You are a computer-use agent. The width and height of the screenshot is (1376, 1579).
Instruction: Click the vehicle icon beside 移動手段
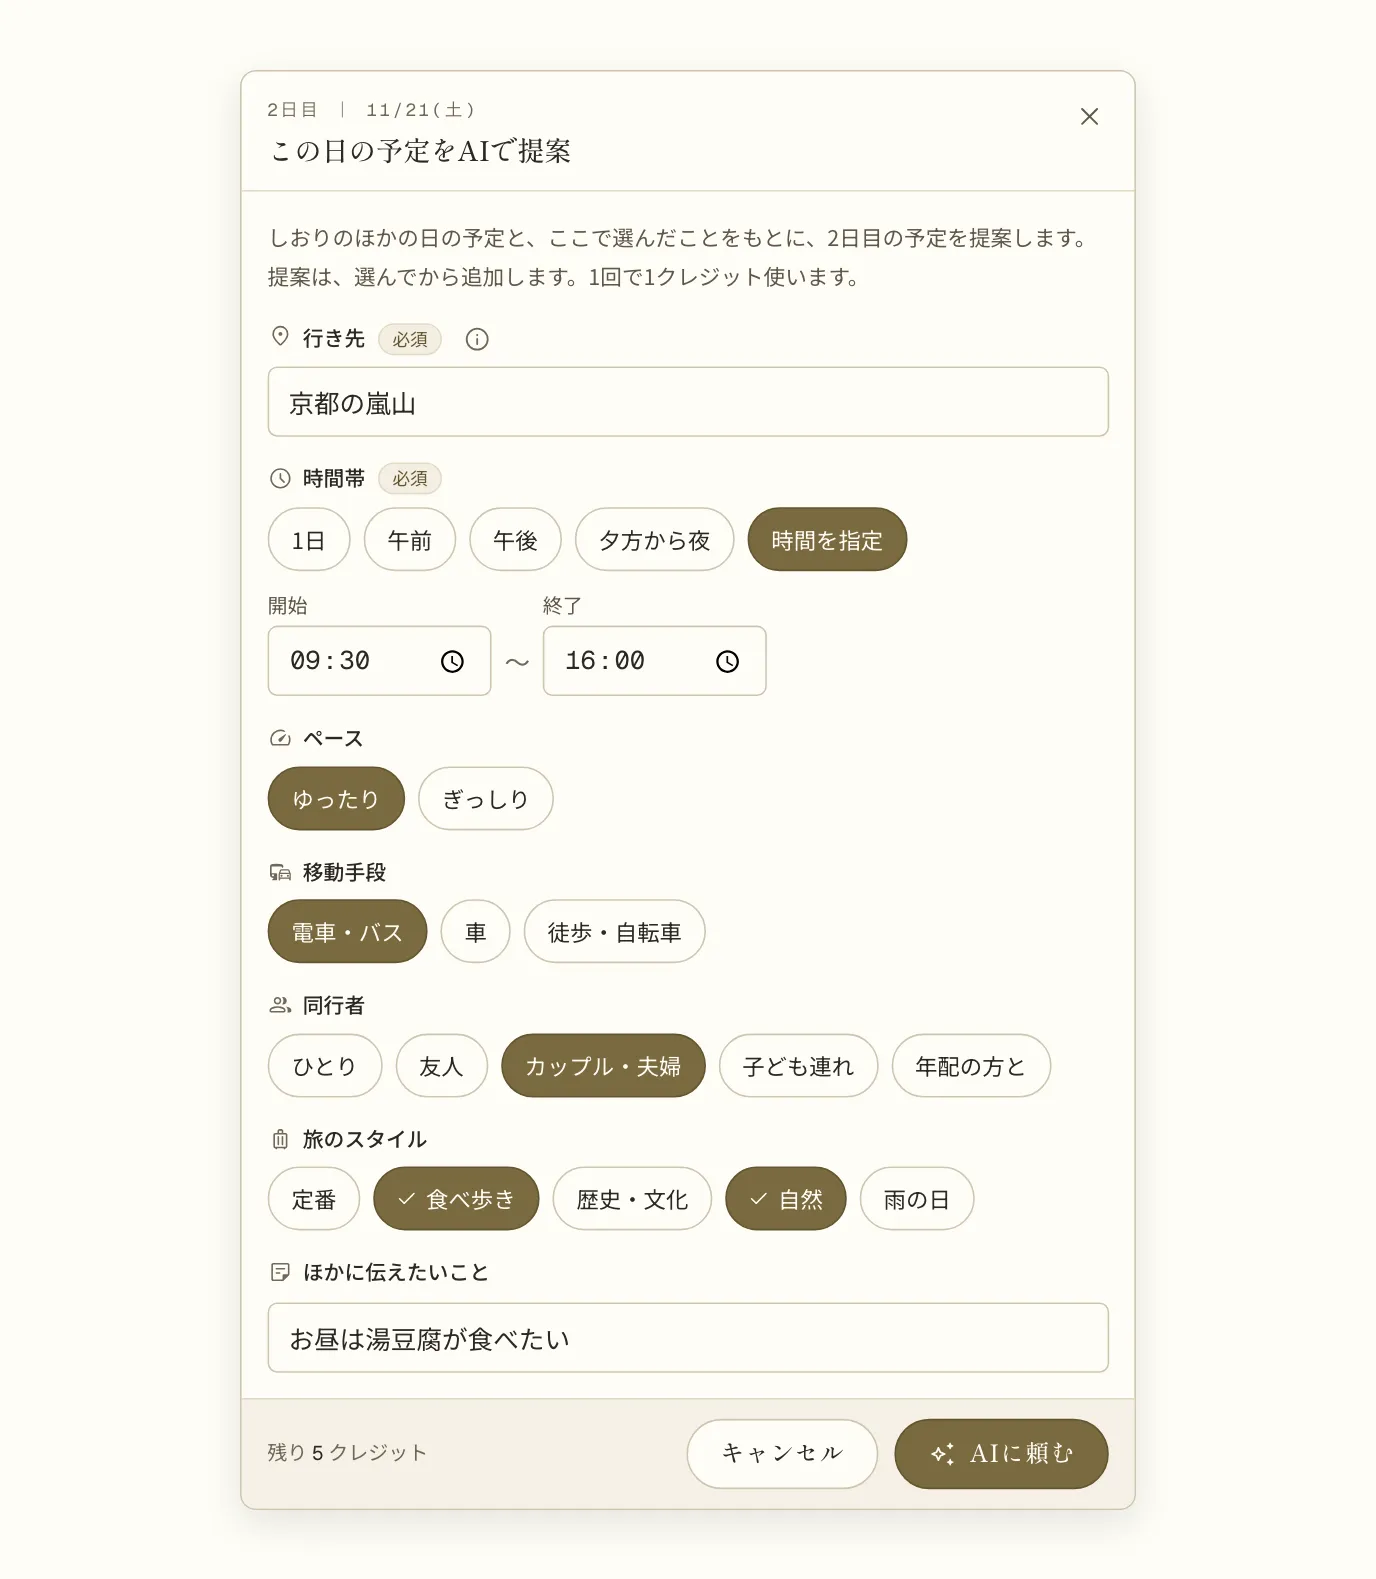click(x=280, y=872)
